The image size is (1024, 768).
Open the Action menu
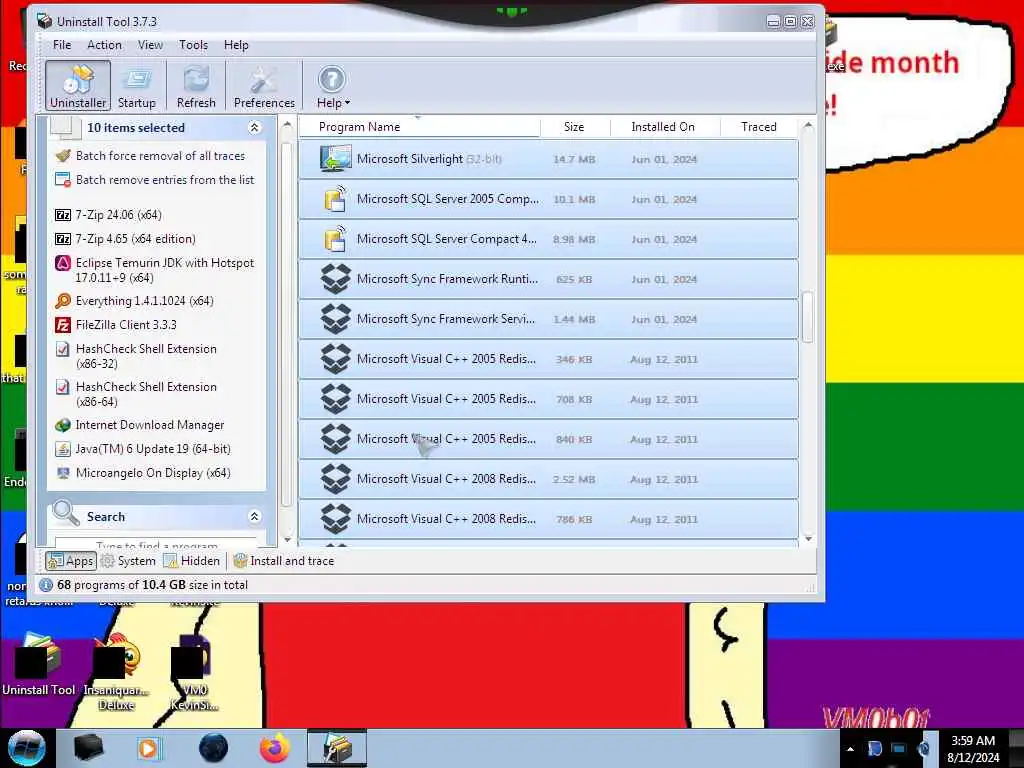click(x=104, y=45)
